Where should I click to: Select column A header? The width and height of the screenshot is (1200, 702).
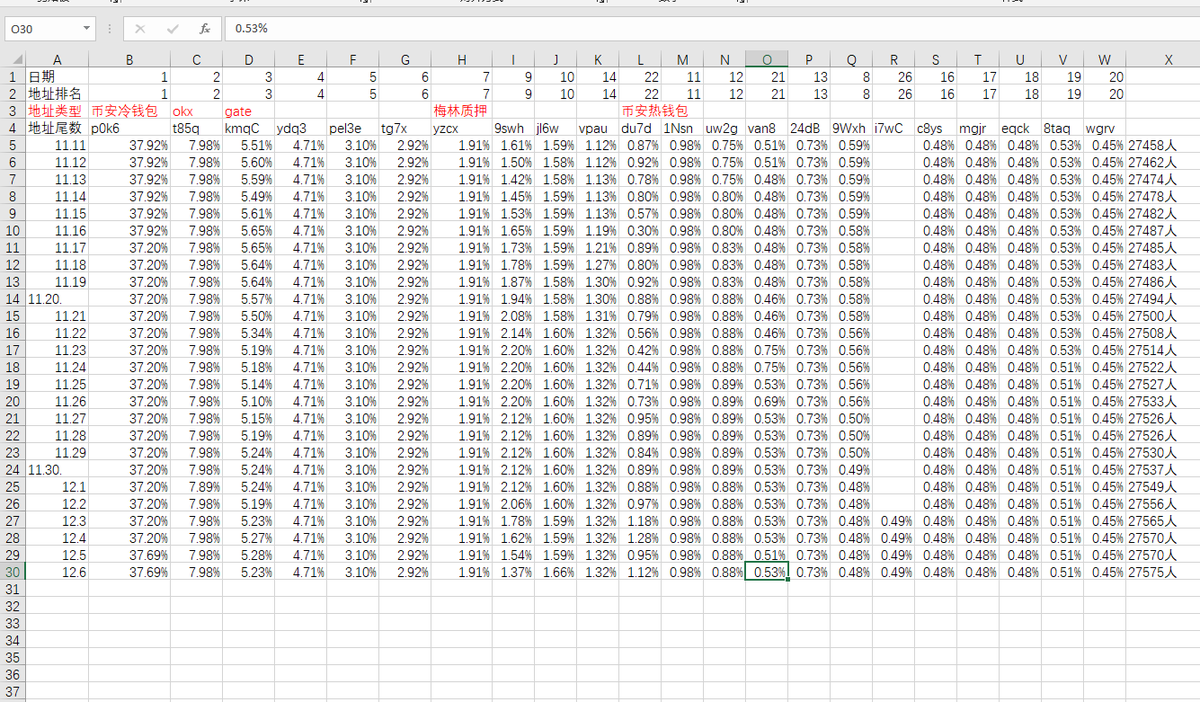[57, 60]
